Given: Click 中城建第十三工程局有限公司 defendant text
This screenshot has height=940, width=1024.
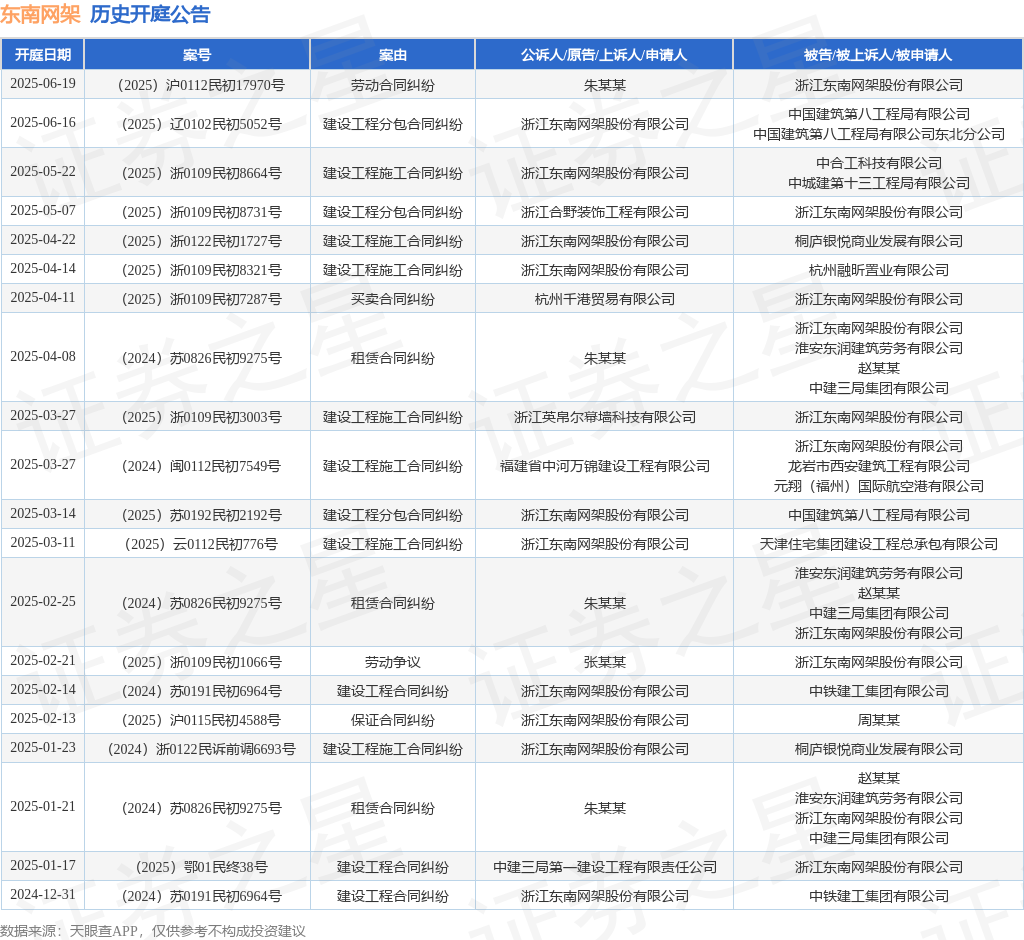Looking at the screenshot, I should click(878, 183).
